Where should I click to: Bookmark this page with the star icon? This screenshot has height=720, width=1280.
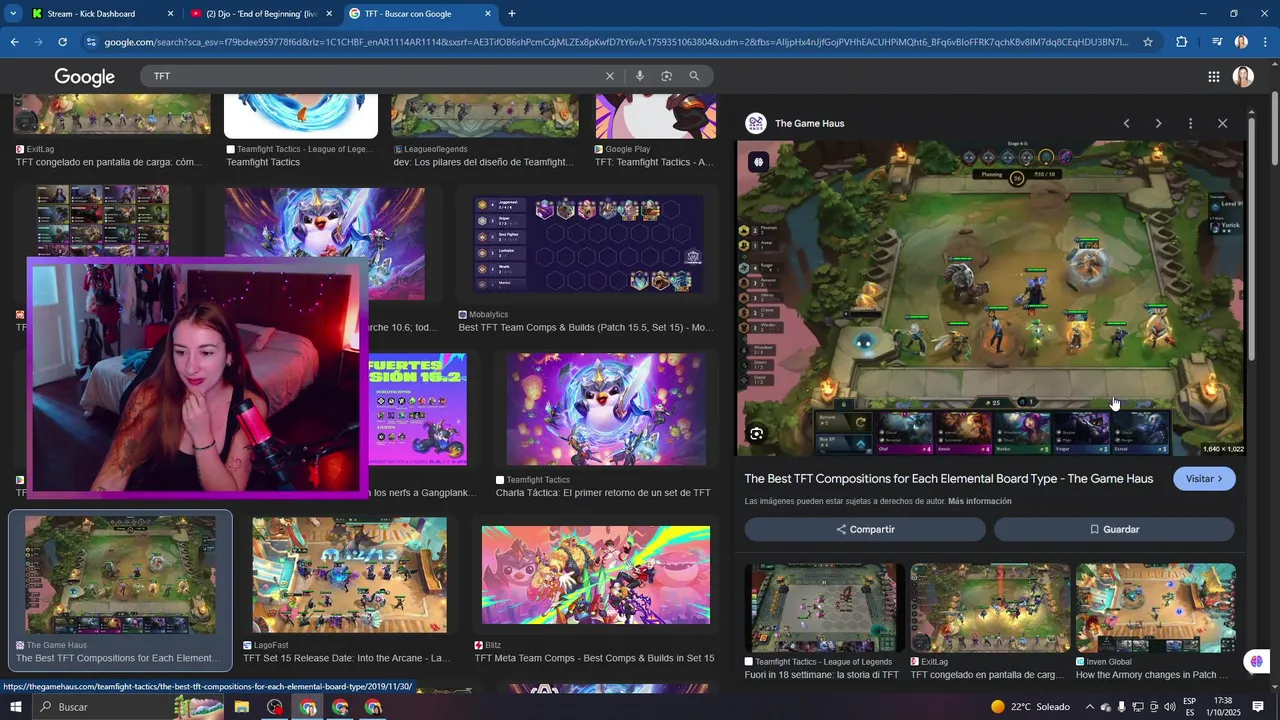click(1148, 42)
